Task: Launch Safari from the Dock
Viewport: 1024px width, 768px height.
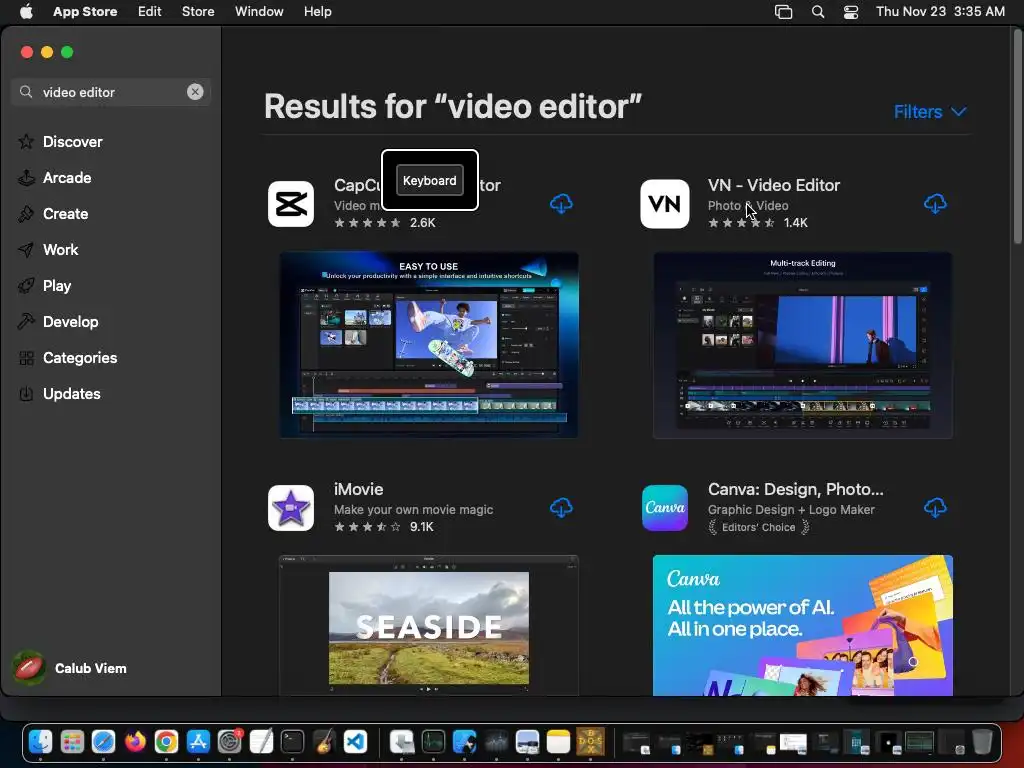Action: 103,742
